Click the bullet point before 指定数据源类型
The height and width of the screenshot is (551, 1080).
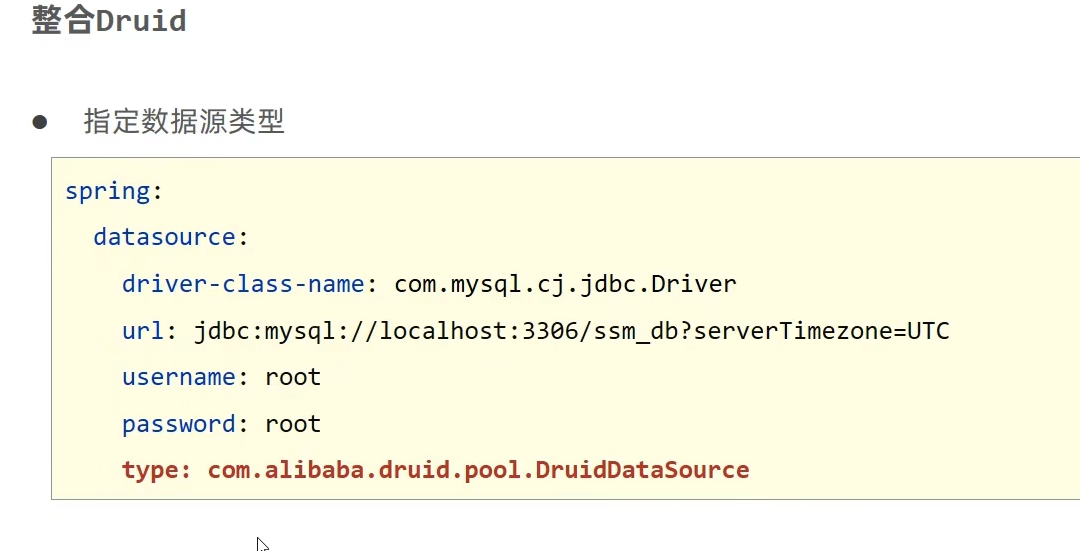(x=40, y=122)
